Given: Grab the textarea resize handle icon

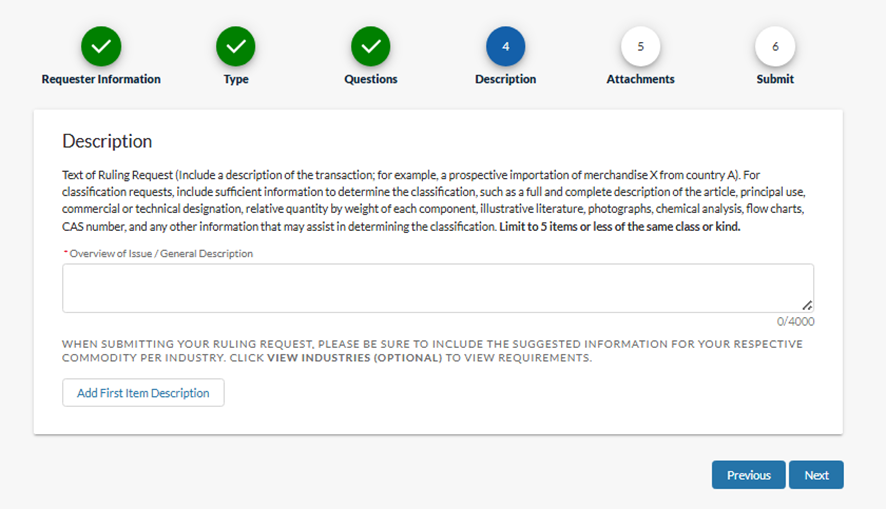Looking at the screenshot, I should [807, 306].
